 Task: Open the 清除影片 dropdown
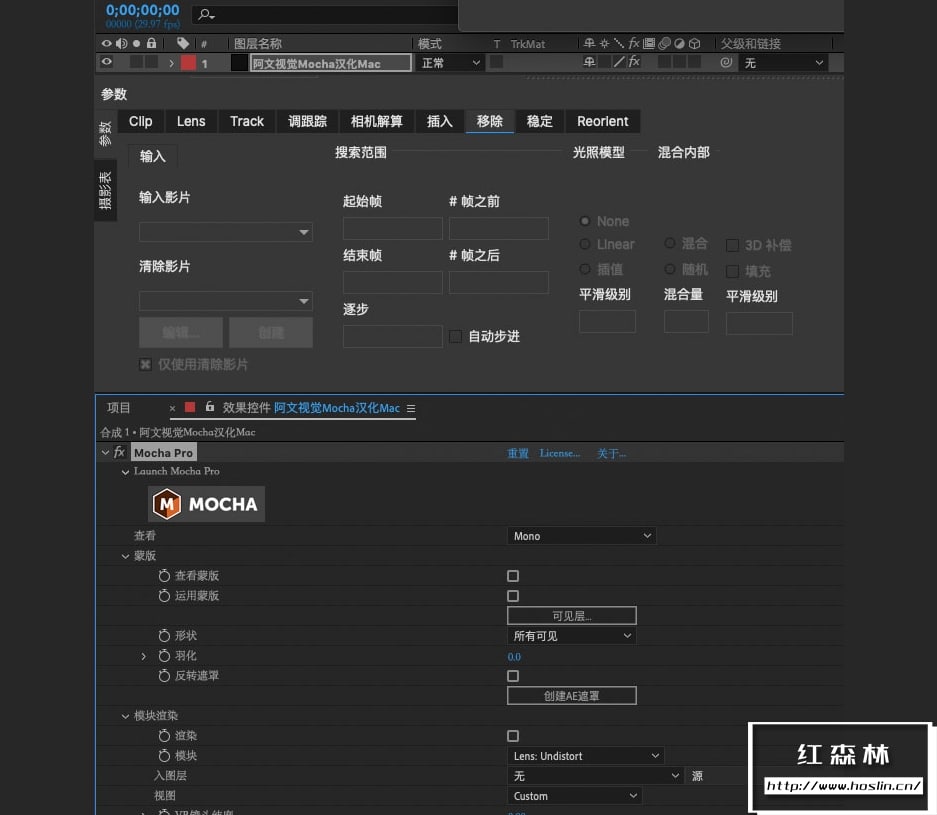[x=226, y=301]
